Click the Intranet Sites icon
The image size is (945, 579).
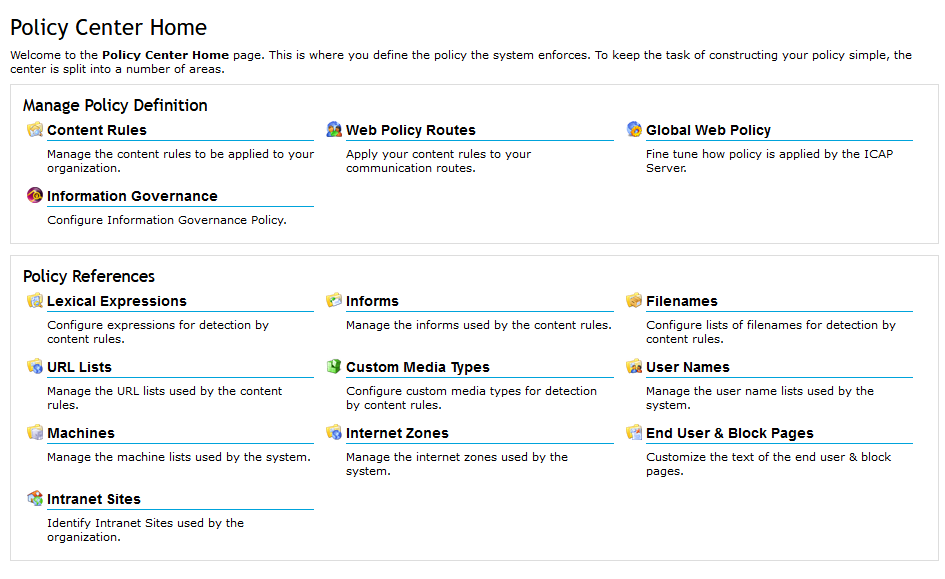coord(35,499)
